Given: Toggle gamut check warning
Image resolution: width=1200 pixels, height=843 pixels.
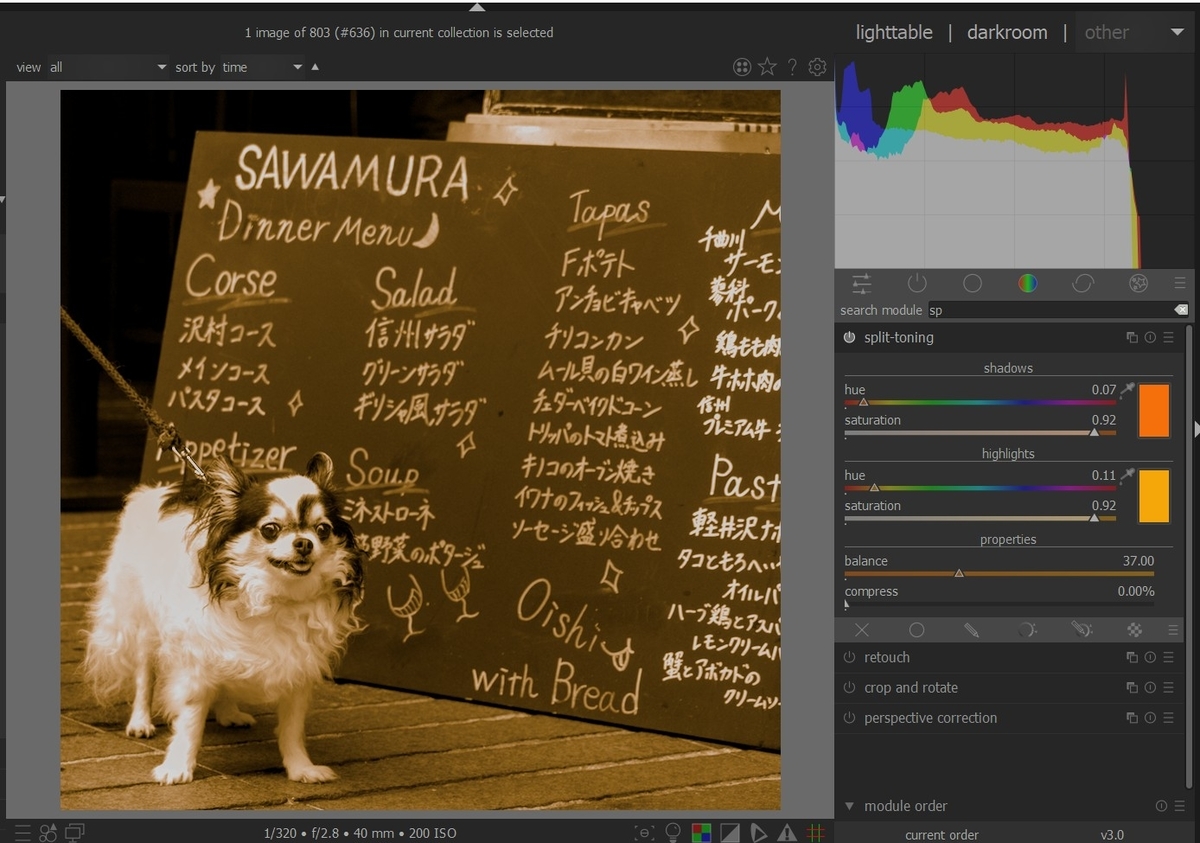Looking at the screenshot, I should pos(787,832).
